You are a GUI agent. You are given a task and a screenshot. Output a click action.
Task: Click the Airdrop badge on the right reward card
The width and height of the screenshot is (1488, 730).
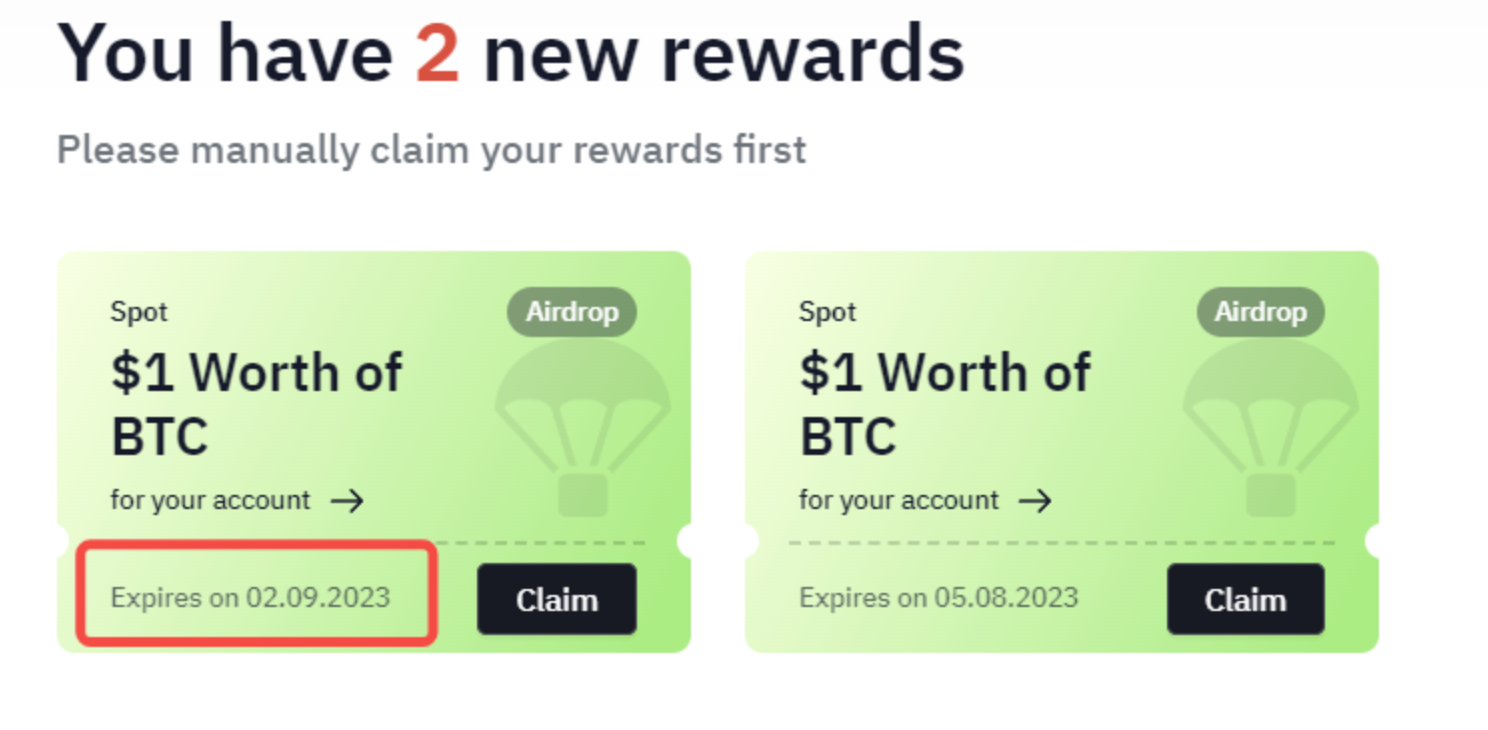click(1260, 311)
